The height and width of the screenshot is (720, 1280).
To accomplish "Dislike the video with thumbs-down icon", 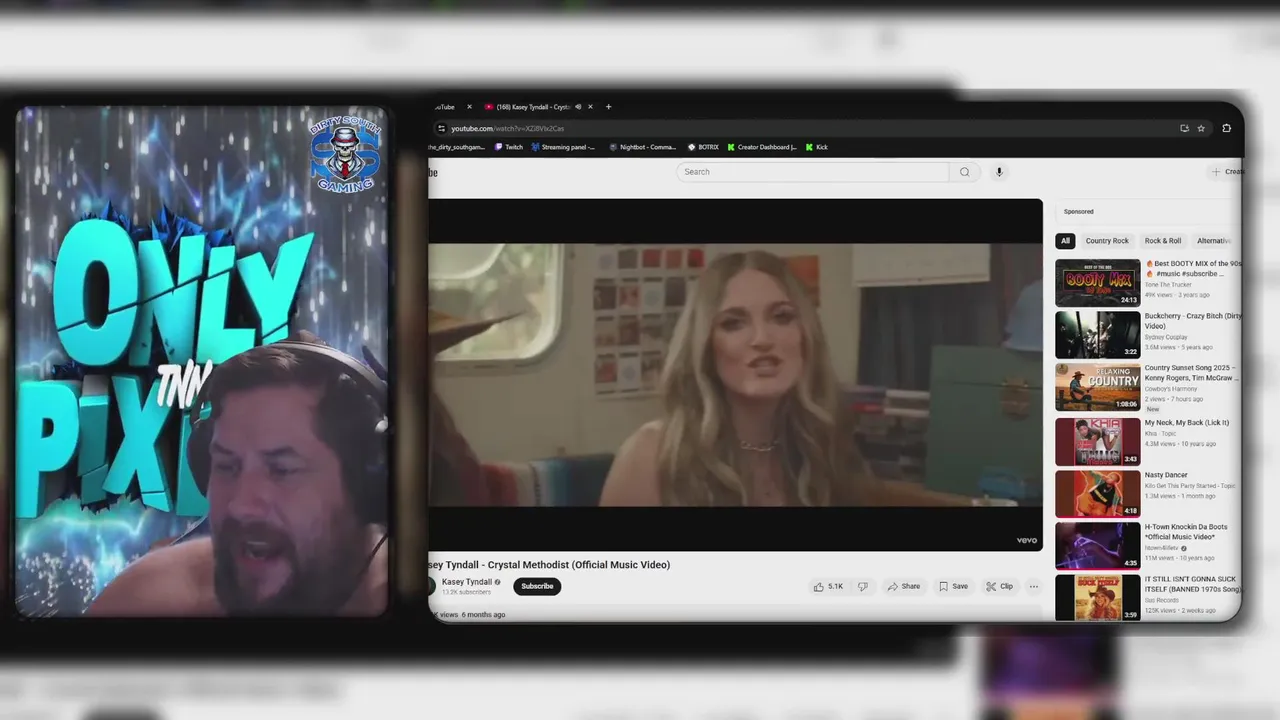I will pos(863,587).
